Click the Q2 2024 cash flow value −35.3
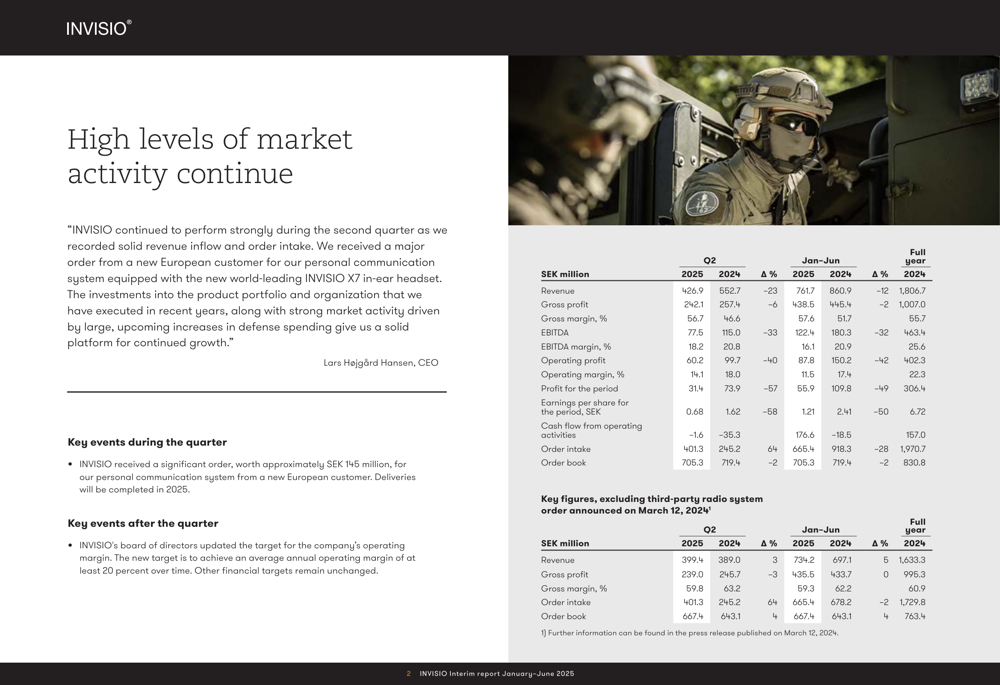 730,434
